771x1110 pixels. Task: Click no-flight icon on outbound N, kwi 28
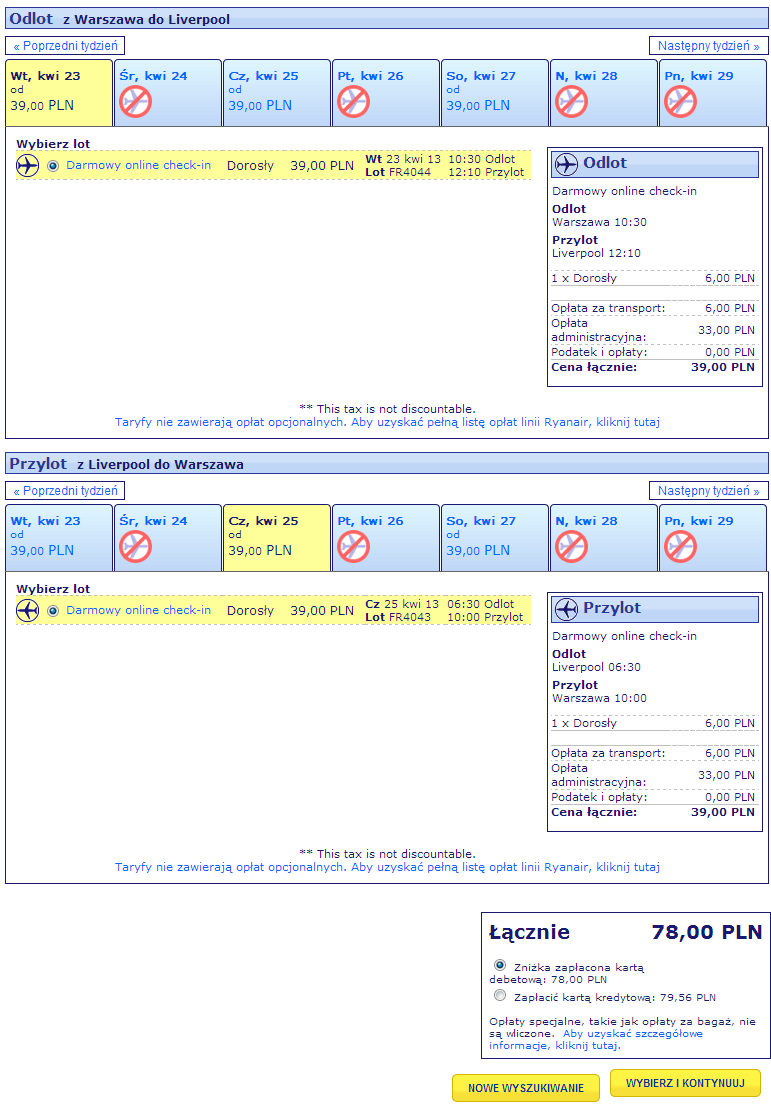coord(571,102)
